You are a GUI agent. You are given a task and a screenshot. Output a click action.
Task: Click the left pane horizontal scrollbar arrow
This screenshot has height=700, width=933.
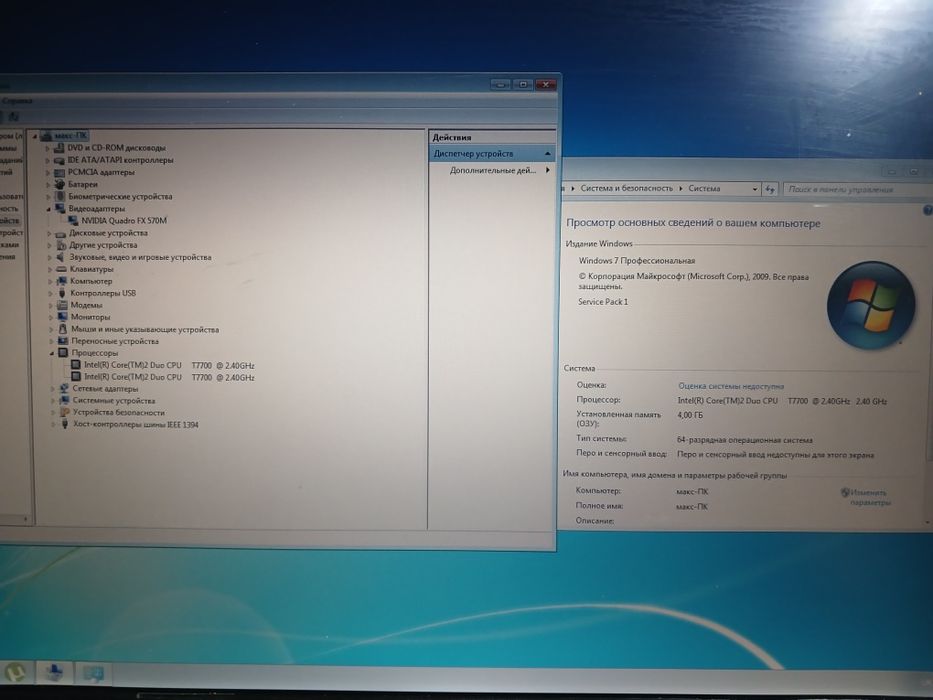[x=25, y=520]
